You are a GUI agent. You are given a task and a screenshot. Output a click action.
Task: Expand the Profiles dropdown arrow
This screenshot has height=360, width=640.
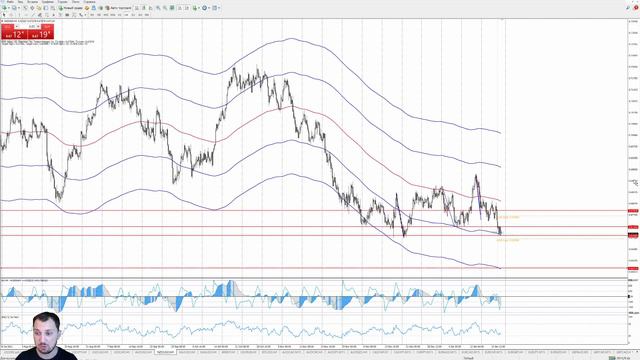coord(19,8)
